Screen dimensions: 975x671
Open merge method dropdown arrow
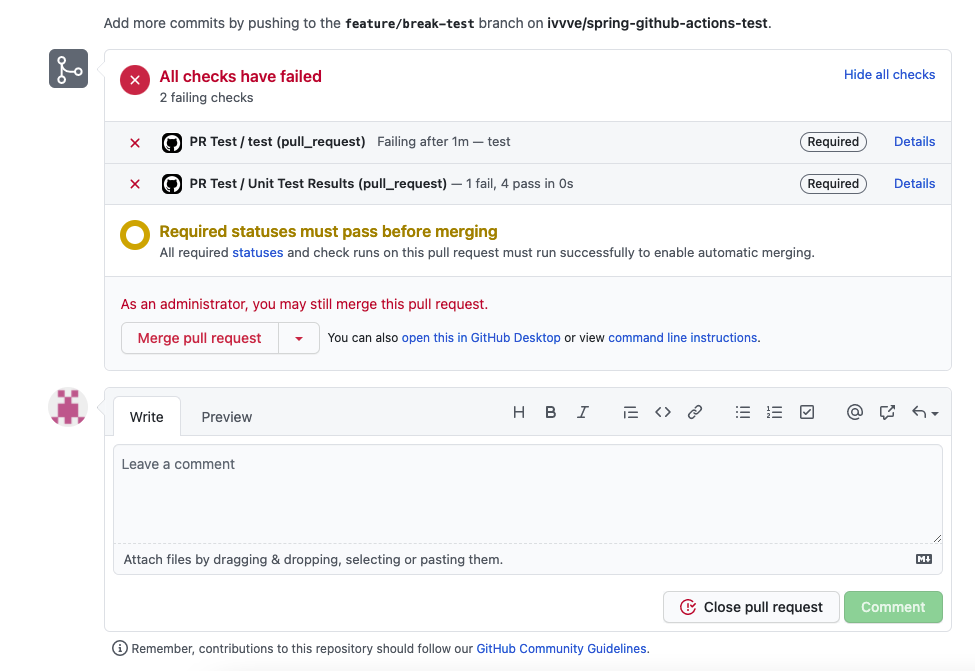click(298, 338)
